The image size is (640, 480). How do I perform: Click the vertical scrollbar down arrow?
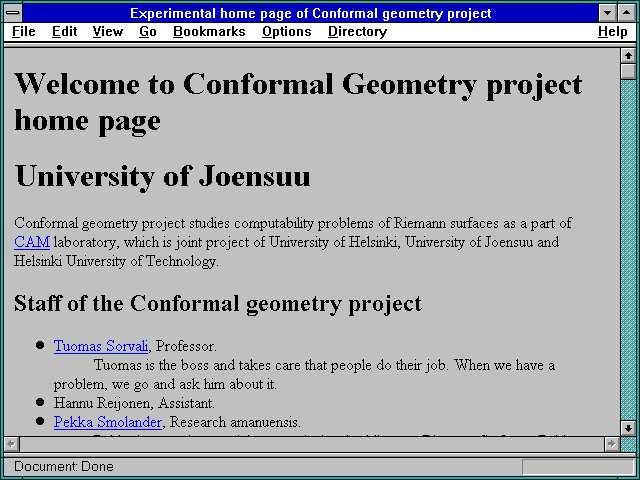[628, 428]
